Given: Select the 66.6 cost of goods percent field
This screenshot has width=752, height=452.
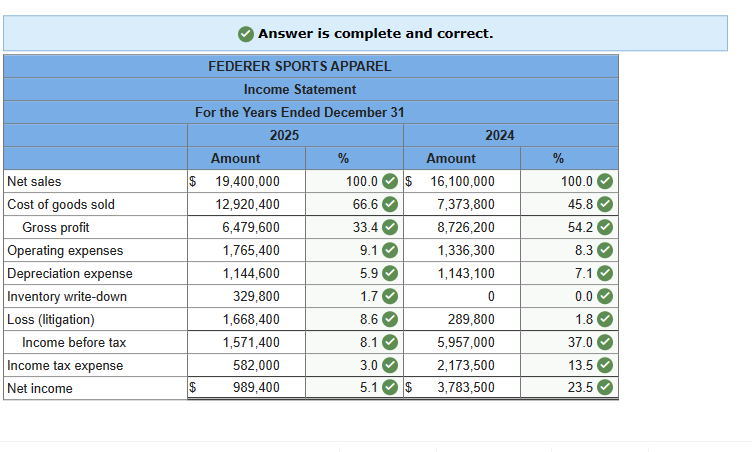Looking at the screenshot, I should point(354,204).
